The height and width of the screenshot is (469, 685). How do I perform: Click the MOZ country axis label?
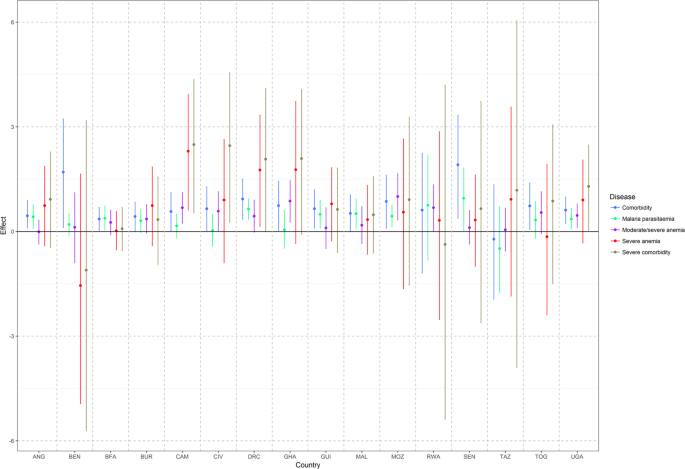398,457
